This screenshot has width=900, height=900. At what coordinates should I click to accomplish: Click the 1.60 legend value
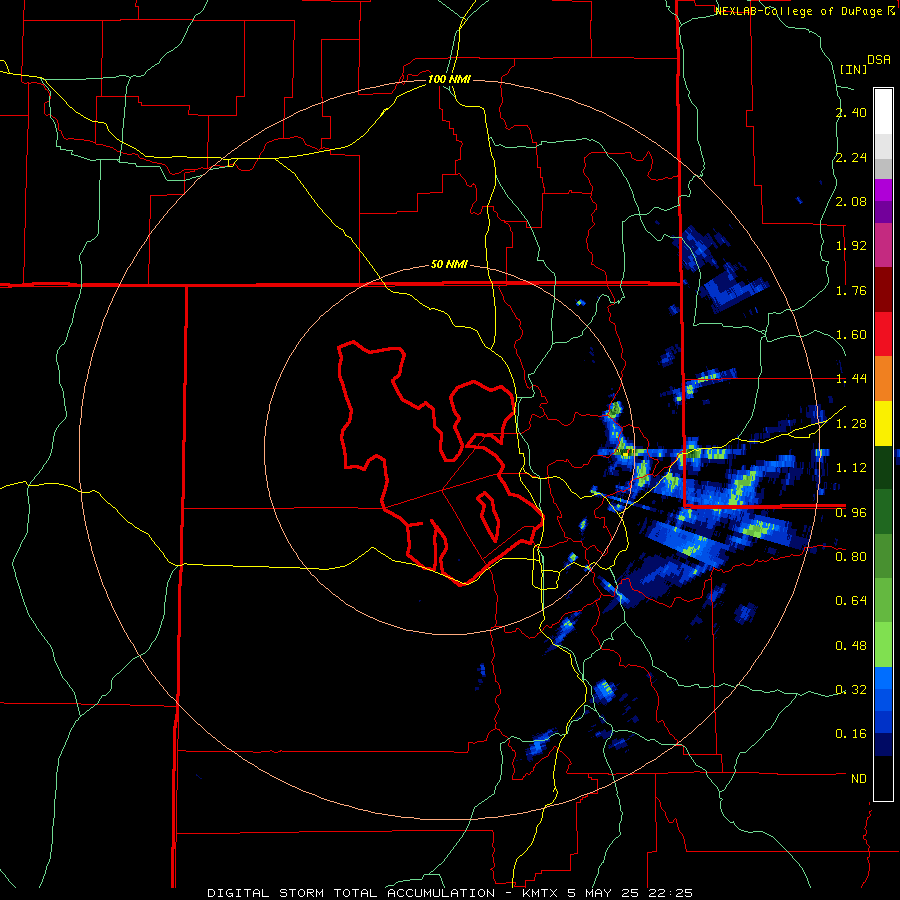click(x=851, y=335)
